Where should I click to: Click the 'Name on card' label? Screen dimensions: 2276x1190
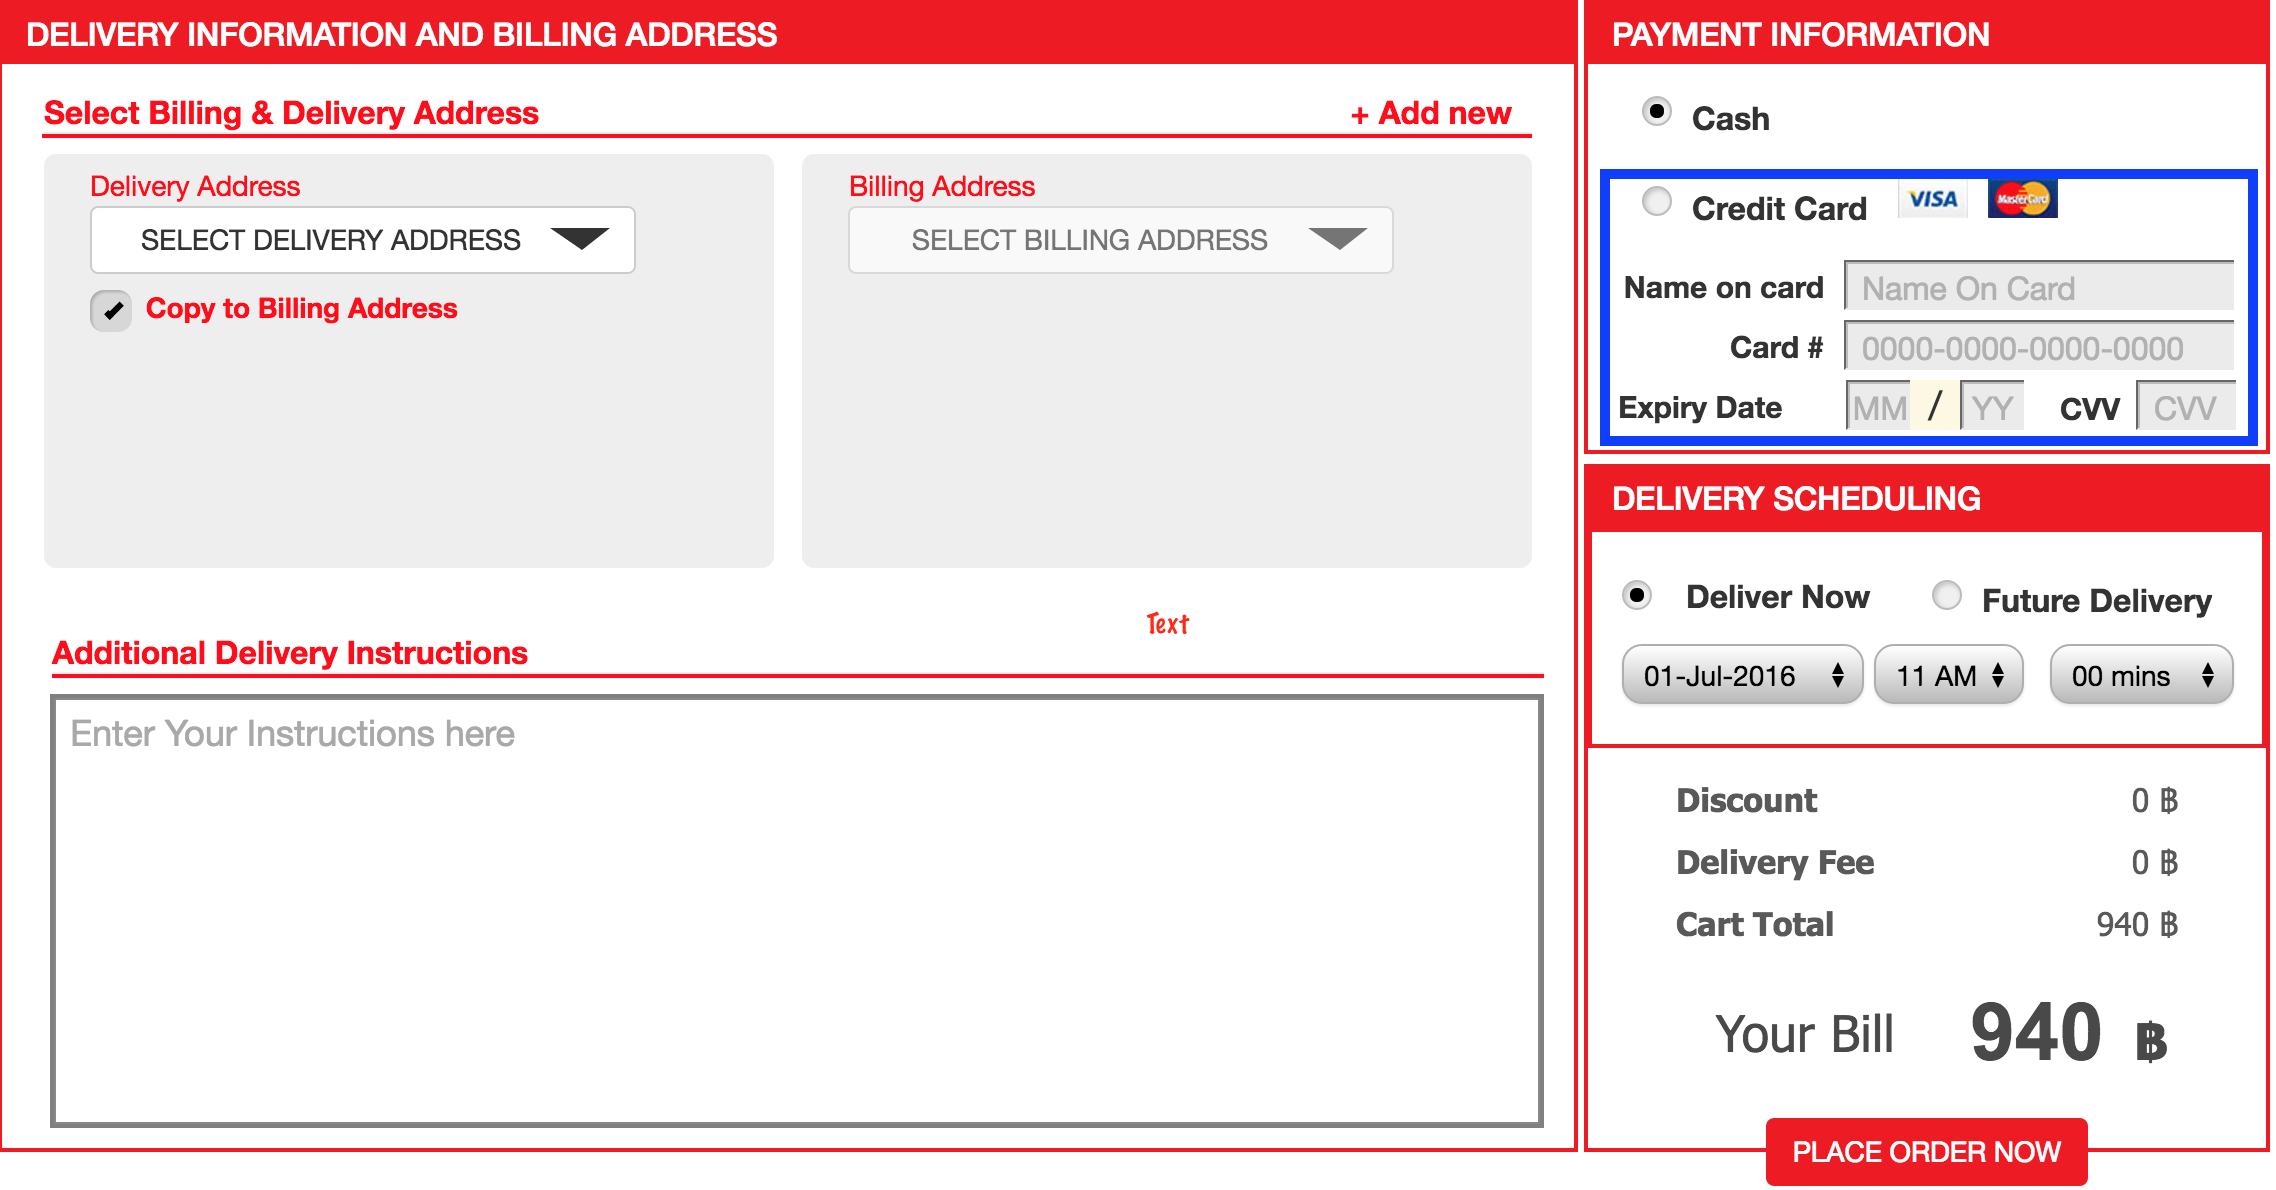click(1724, 288)
